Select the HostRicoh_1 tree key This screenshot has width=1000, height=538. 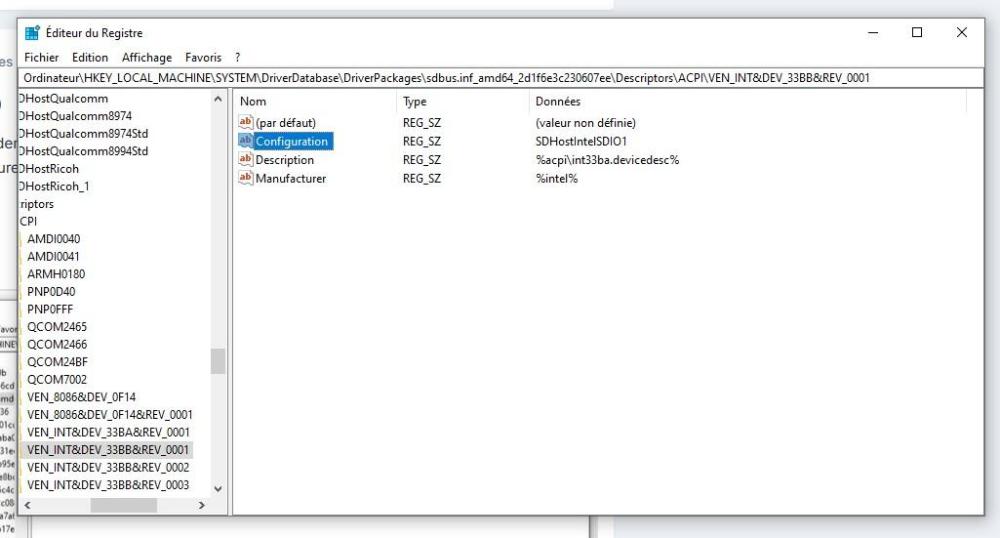[x=55, y=186]
